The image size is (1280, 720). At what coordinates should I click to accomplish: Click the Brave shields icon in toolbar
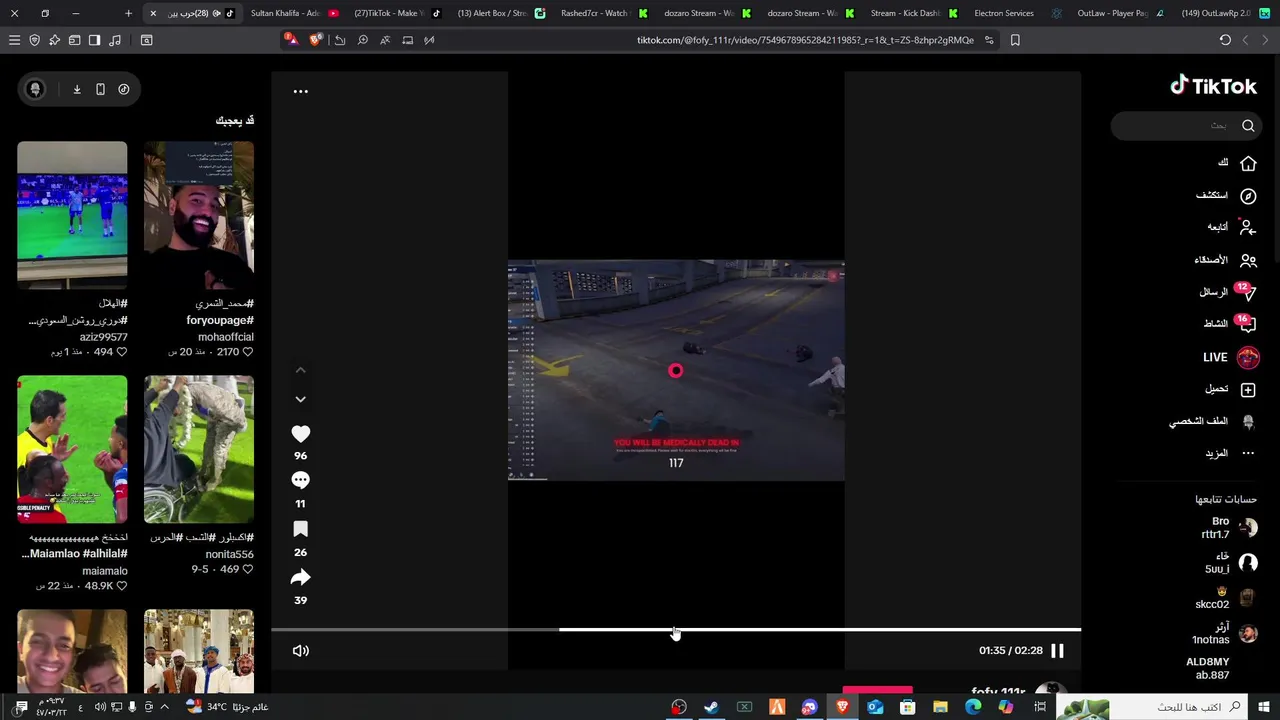coord(34,40)
